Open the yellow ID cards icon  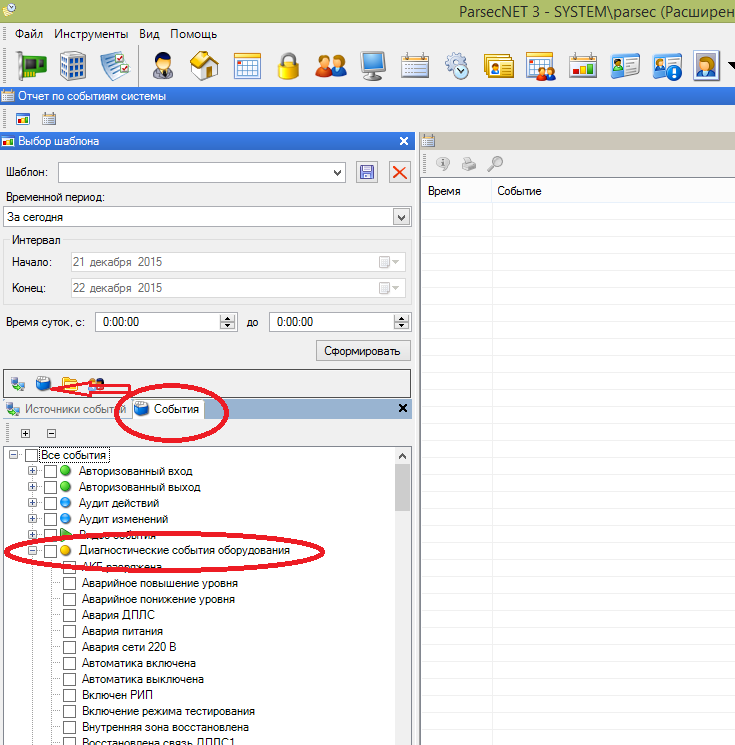click(499, 66)
